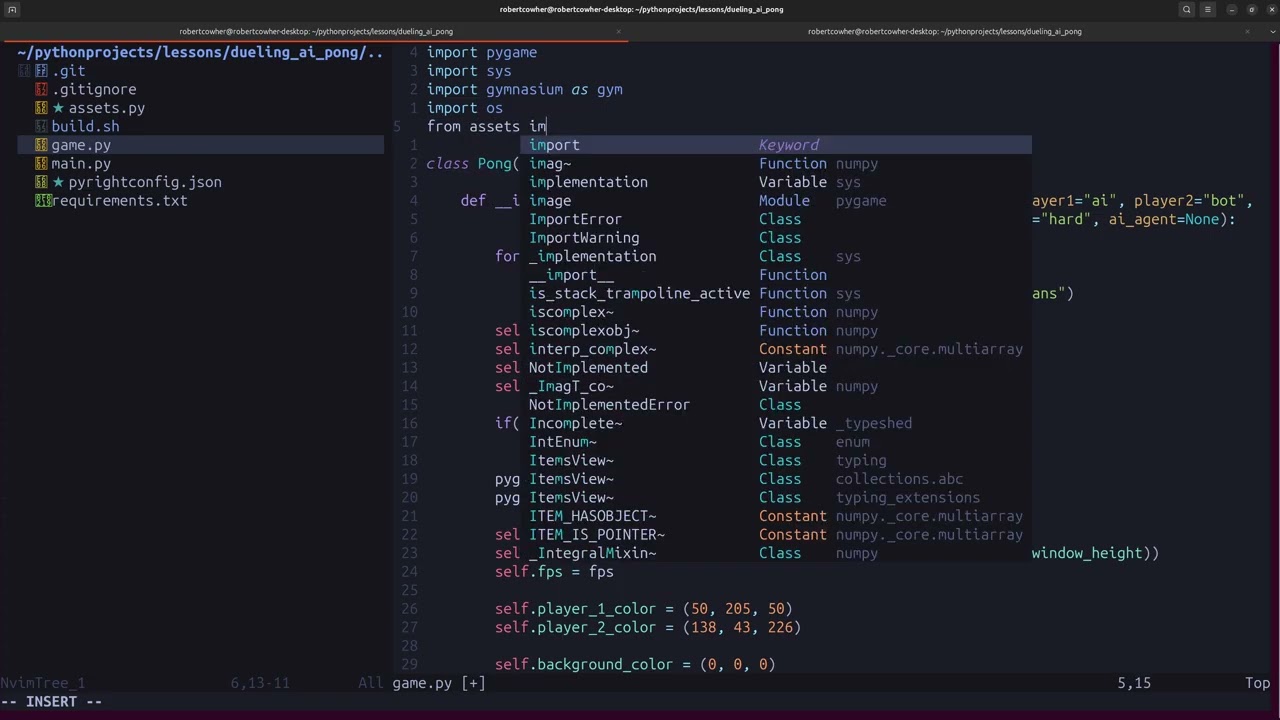
Task: Click the main.py file icon
Action: click(x=41, y=163)
